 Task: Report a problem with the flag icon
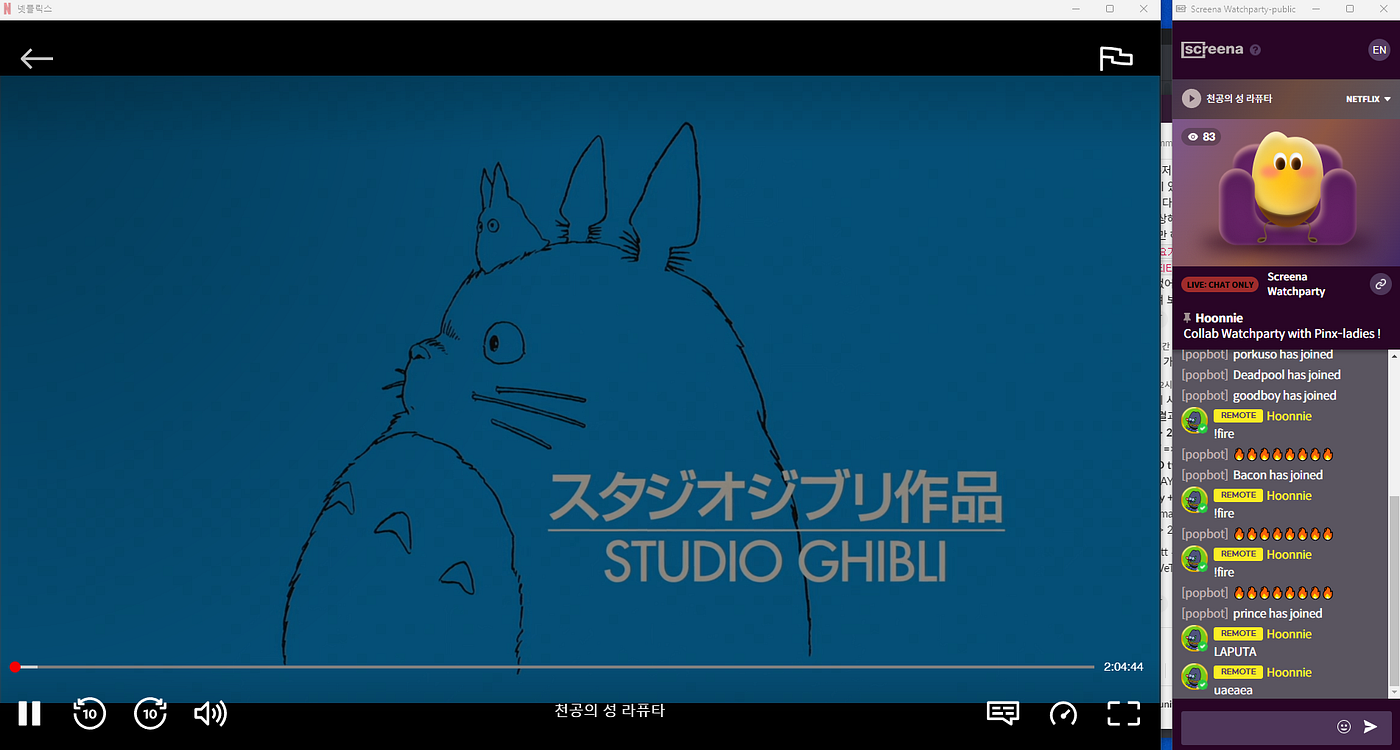[x=1116, y=58]
